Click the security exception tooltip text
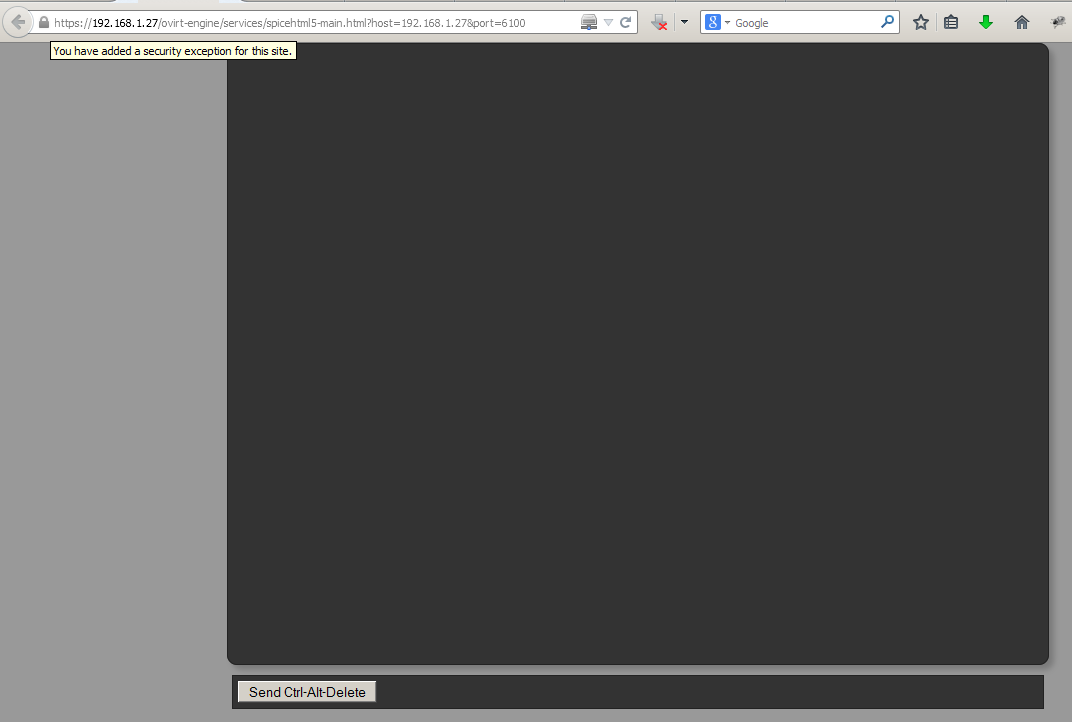The height and width of the screenshot is (722, 1072). tap(173, 51)
